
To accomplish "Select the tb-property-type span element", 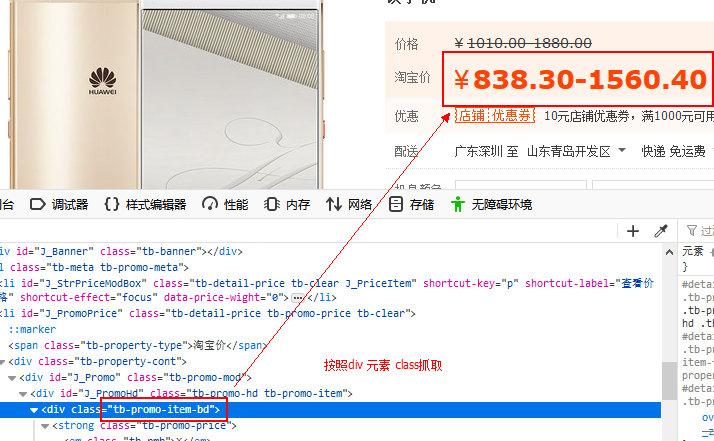I will pos(138,346).
